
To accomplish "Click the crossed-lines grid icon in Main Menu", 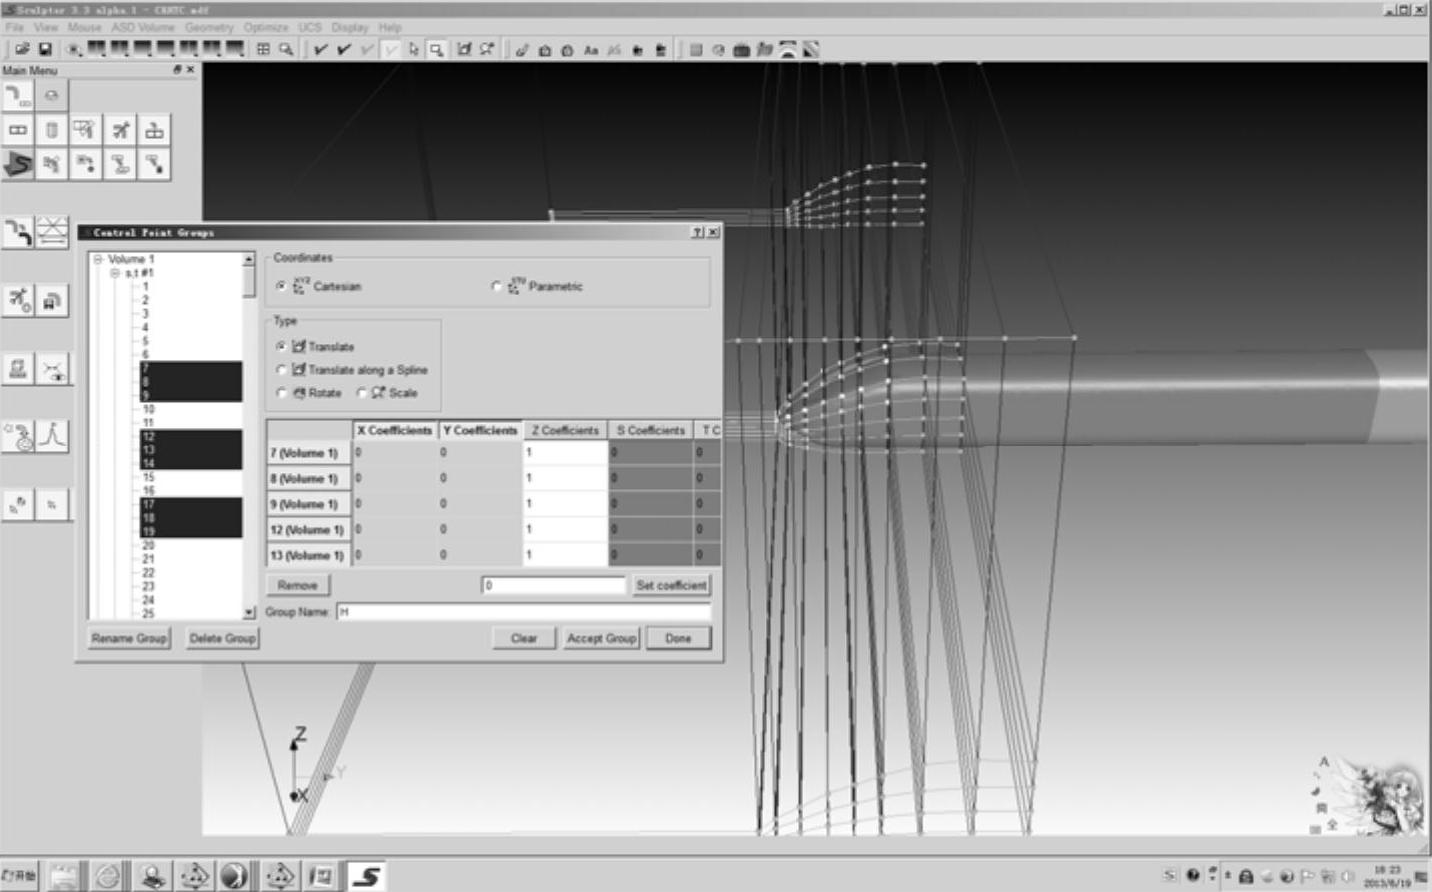I will point(52,232).
